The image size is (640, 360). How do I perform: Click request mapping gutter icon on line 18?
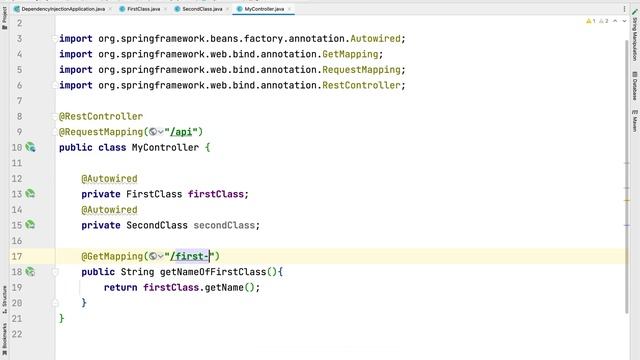[x=30, y=272]
